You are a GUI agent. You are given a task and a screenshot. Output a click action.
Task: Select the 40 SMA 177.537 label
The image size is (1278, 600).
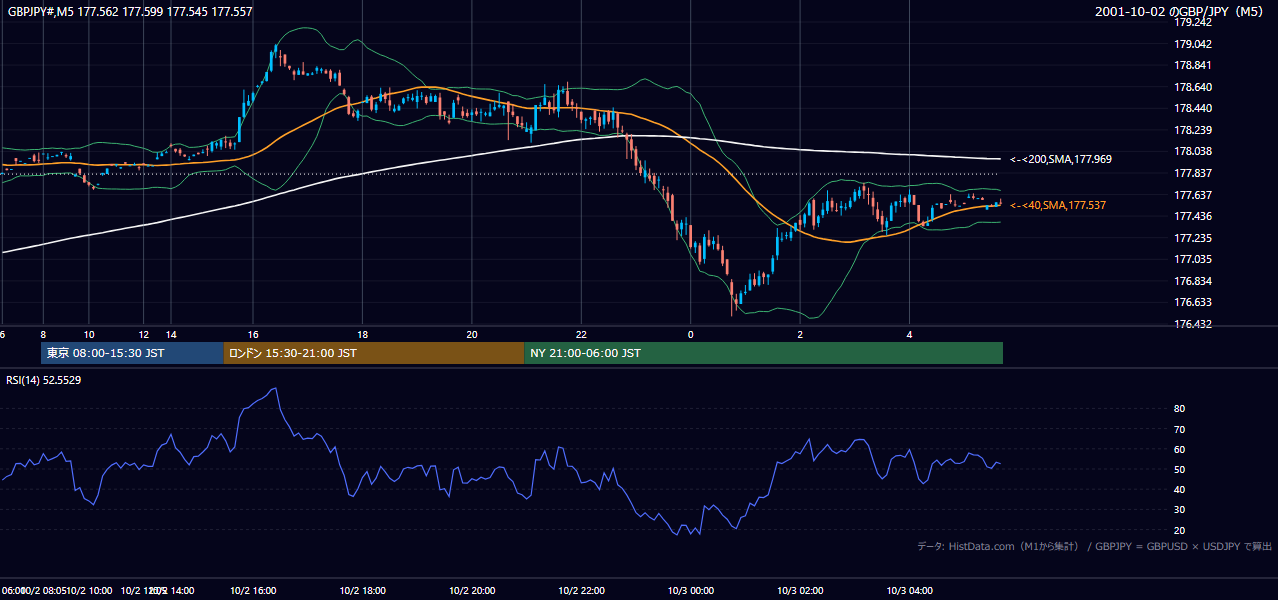click(1059, 205)
